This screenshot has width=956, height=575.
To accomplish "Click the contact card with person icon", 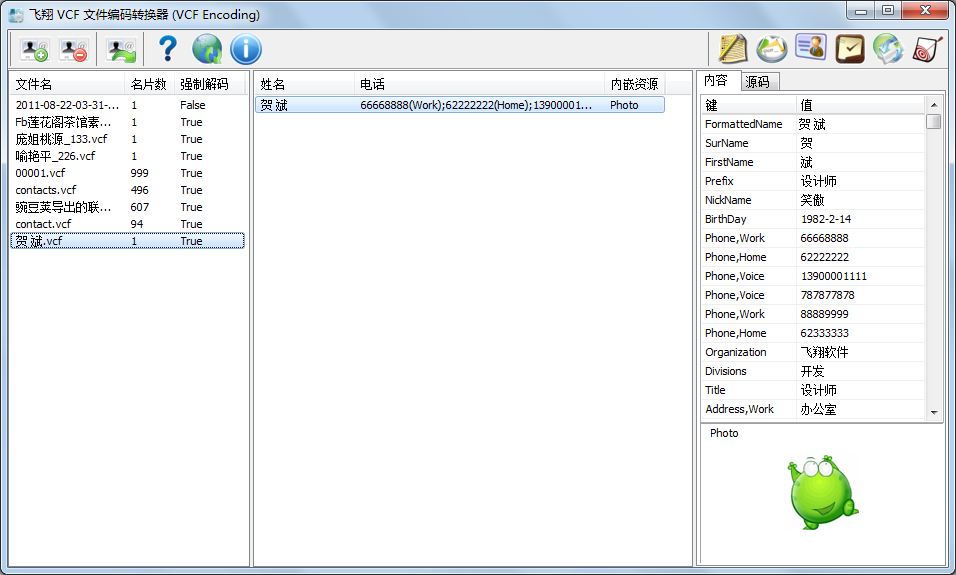I will [811, 47].
